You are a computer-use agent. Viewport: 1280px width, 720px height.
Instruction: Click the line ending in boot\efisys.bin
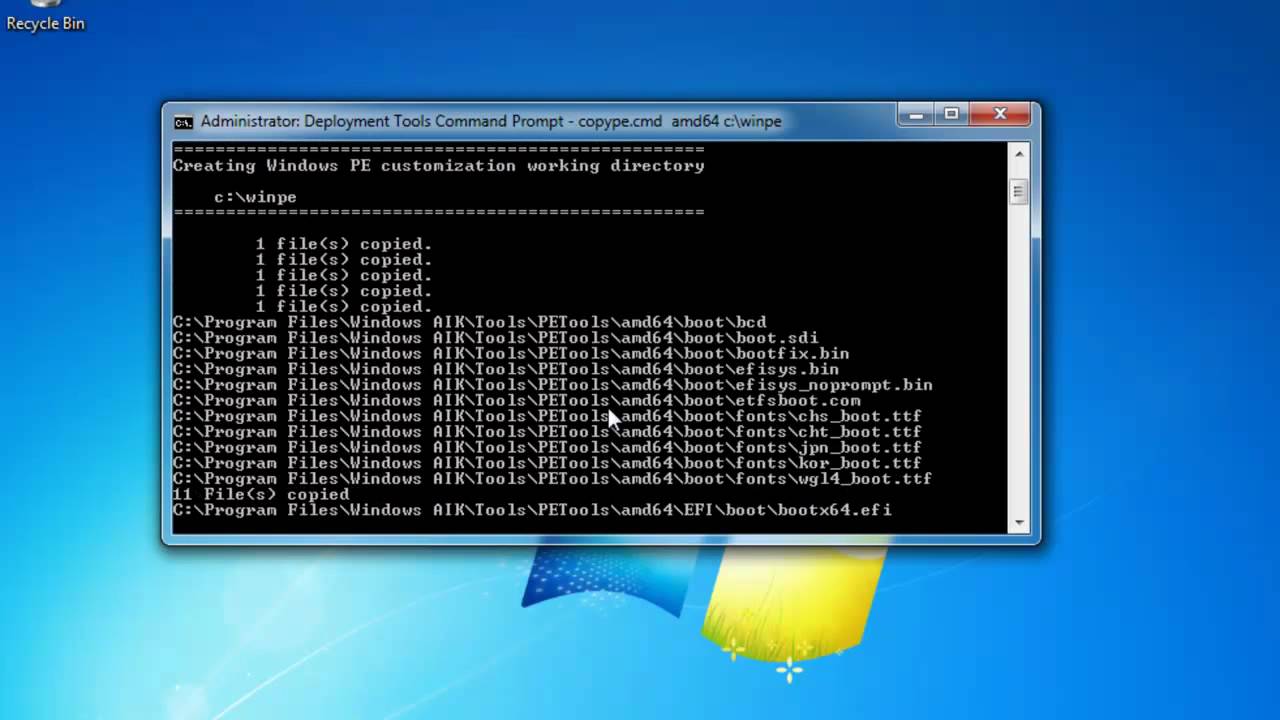tap(505, 369)
